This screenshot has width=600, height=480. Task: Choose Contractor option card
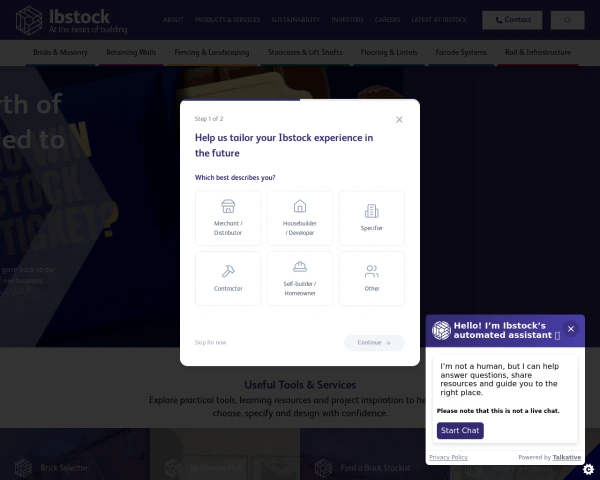[x=228, y=278]
